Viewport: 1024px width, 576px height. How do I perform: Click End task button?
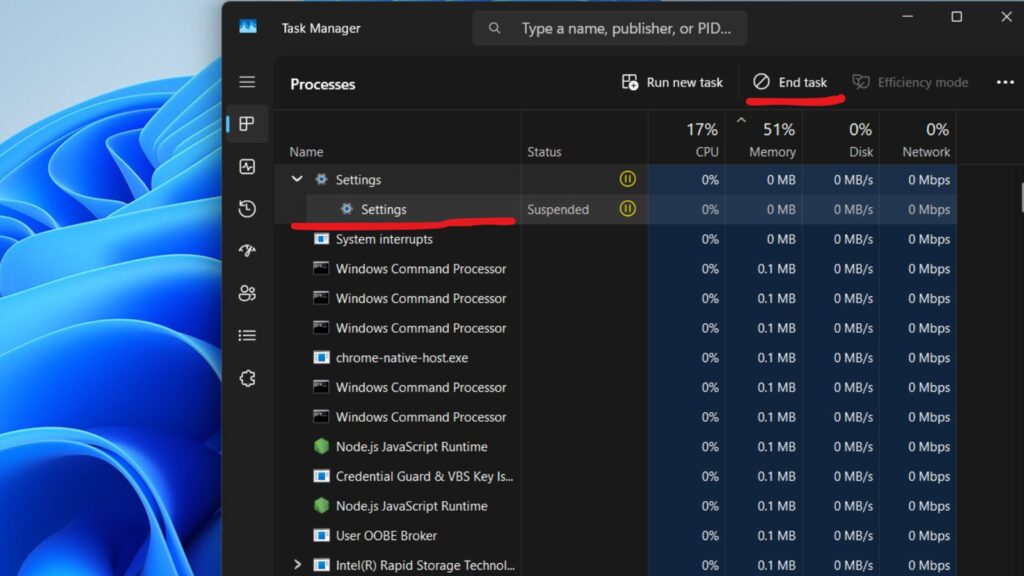pyautogui.click(x=790, y=82)
